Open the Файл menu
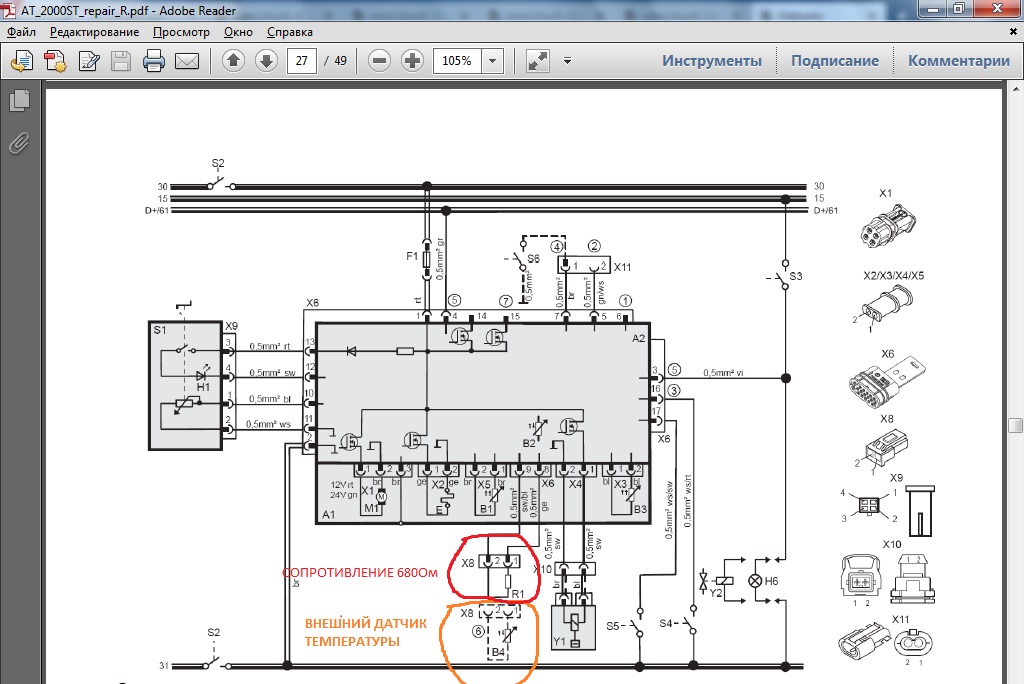Screen dimensions: 1024x684 [22, 32]
